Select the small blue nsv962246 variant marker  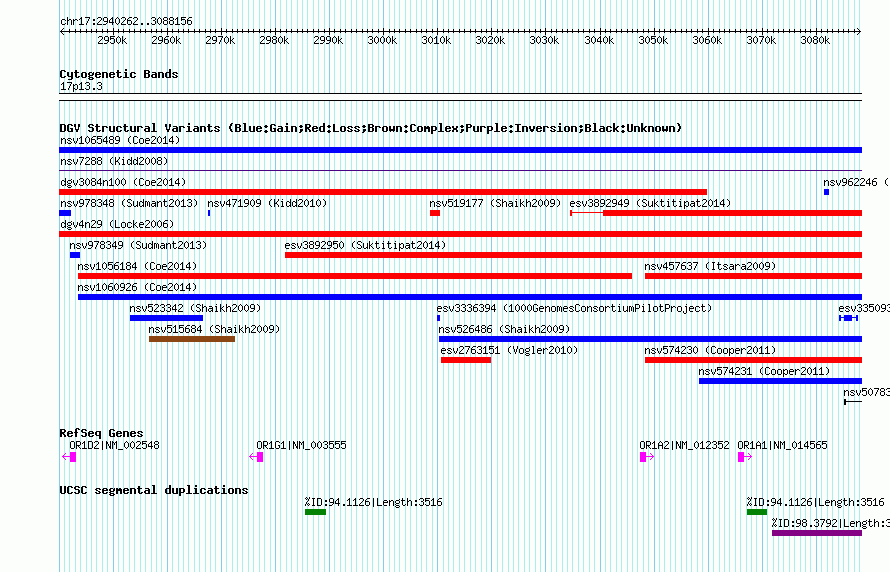click(x=826, y=192)
